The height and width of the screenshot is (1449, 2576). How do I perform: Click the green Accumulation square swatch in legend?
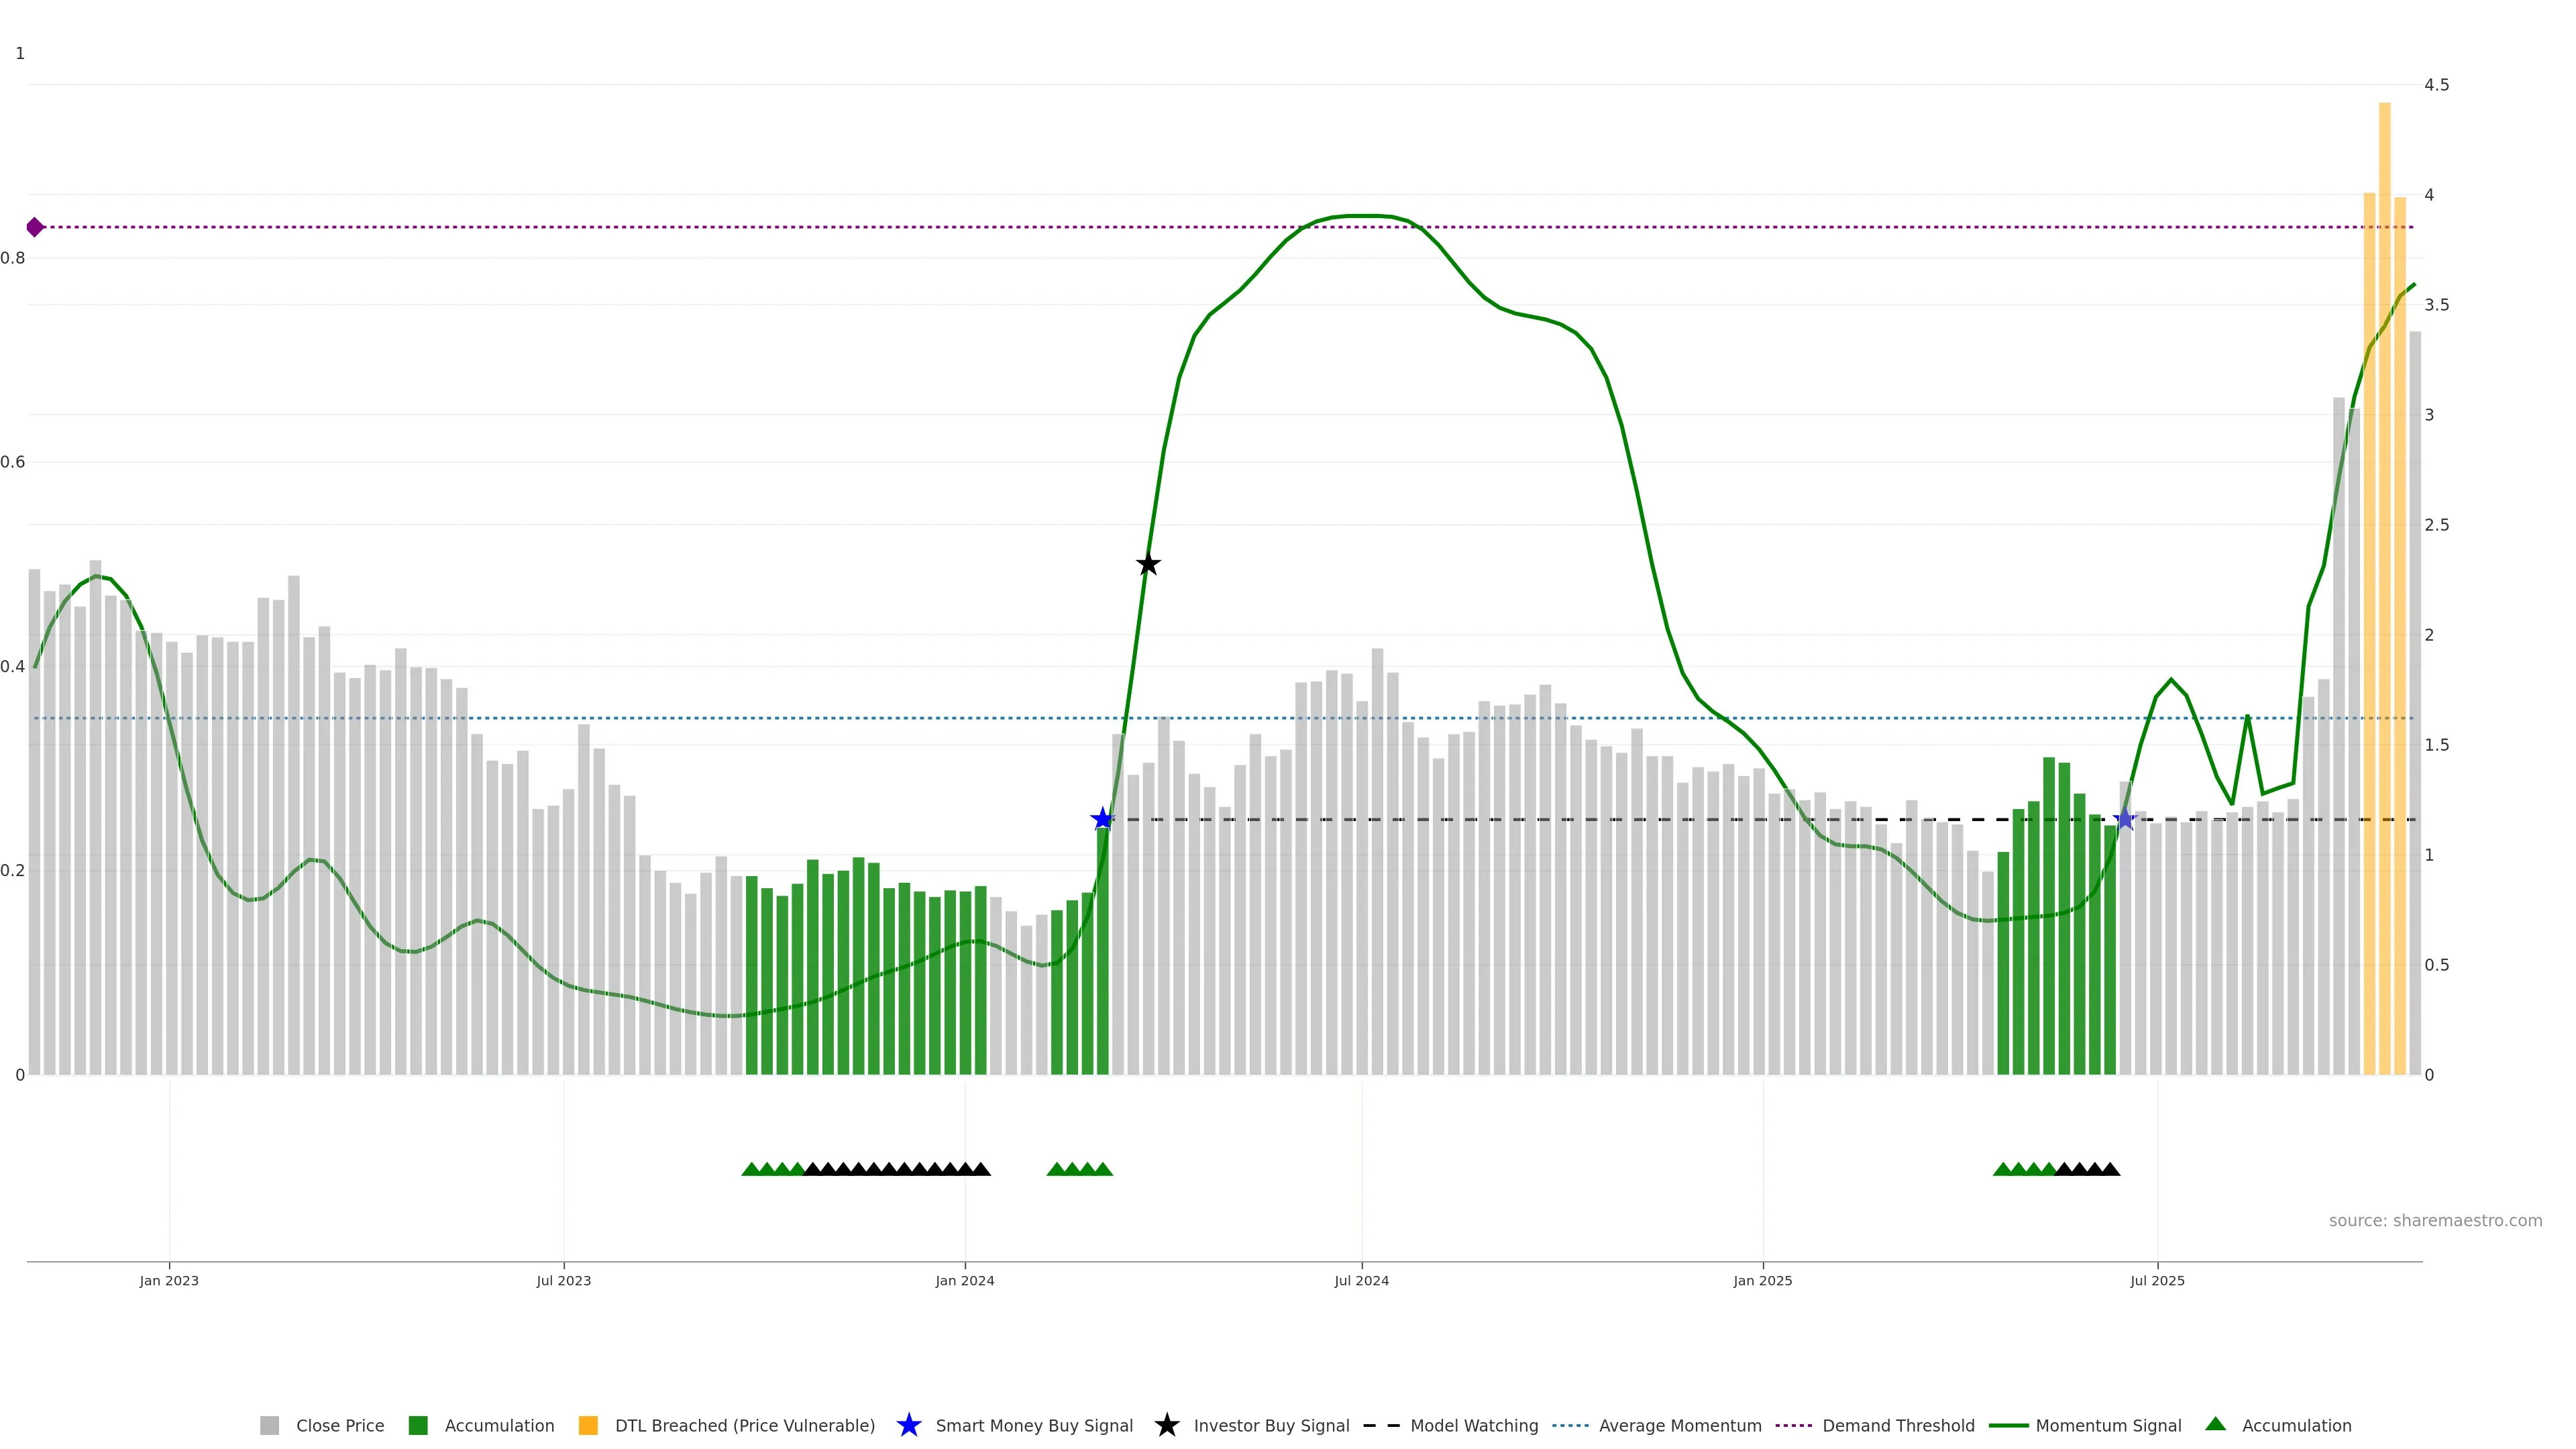418,1425
